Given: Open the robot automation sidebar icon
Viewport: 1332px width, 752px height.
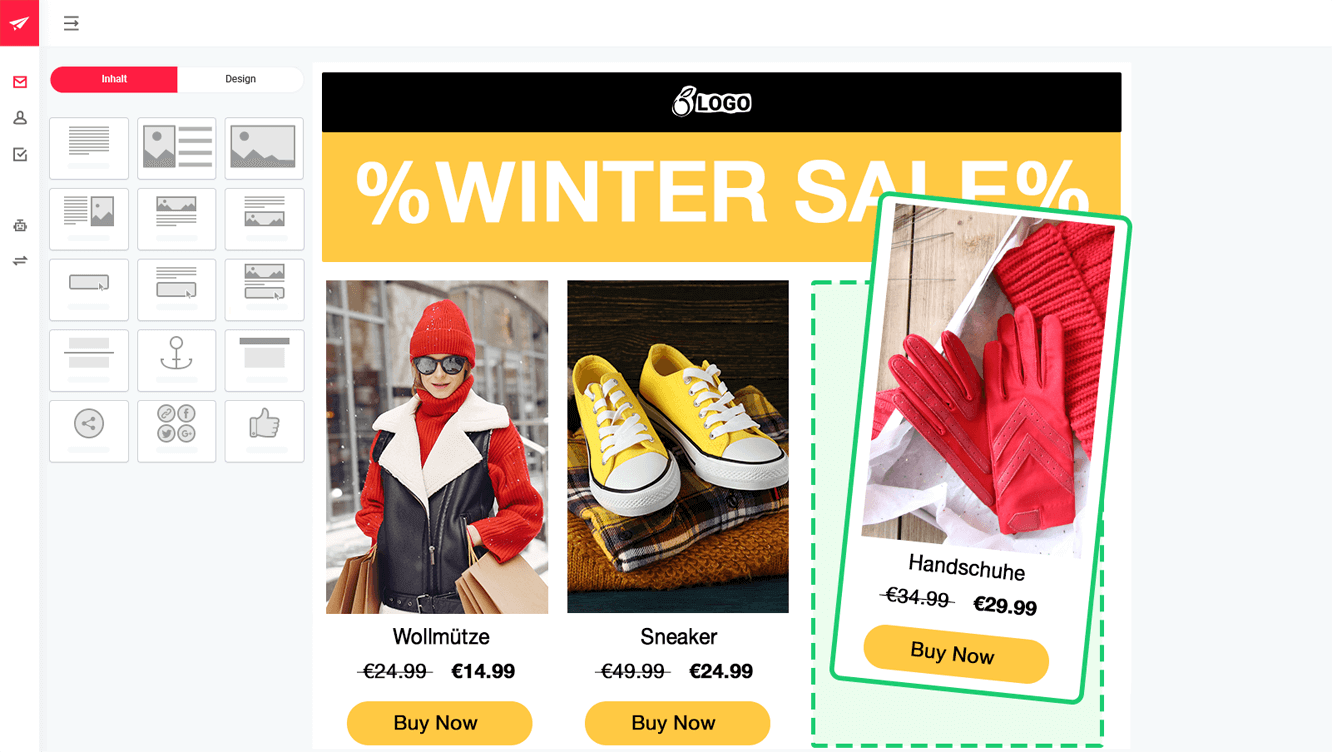Looking at the screenshot, I should click(20, 226).
